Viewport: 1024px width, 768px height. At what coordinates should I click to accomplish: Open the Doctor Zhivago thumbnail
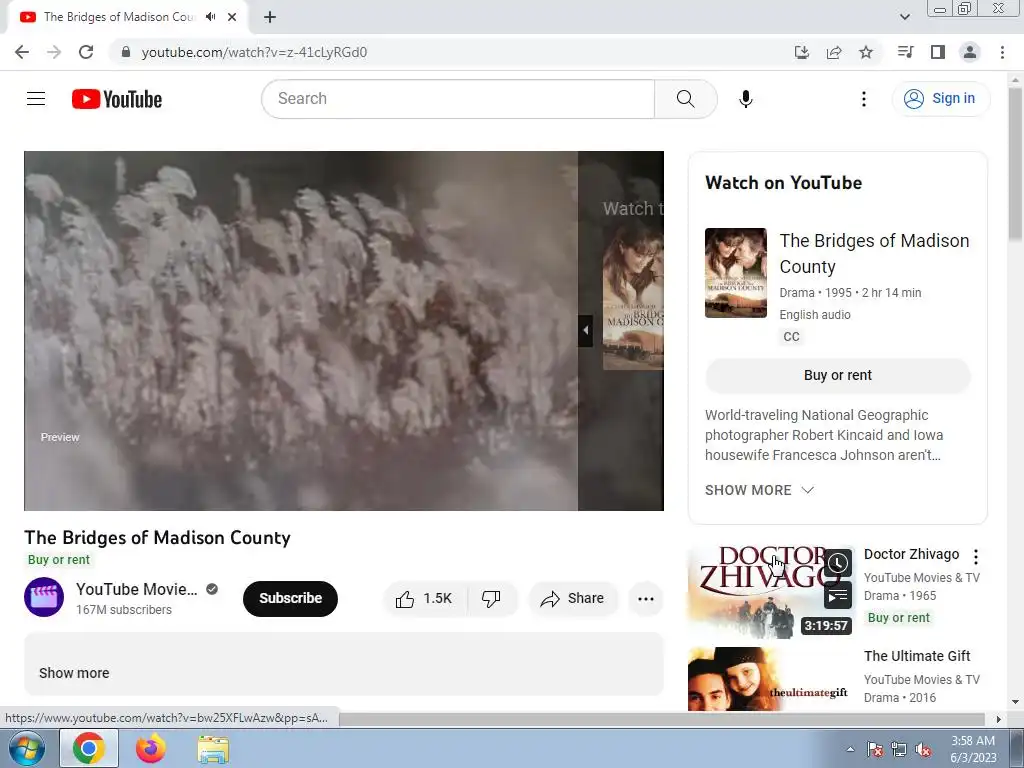coord(771,592)
